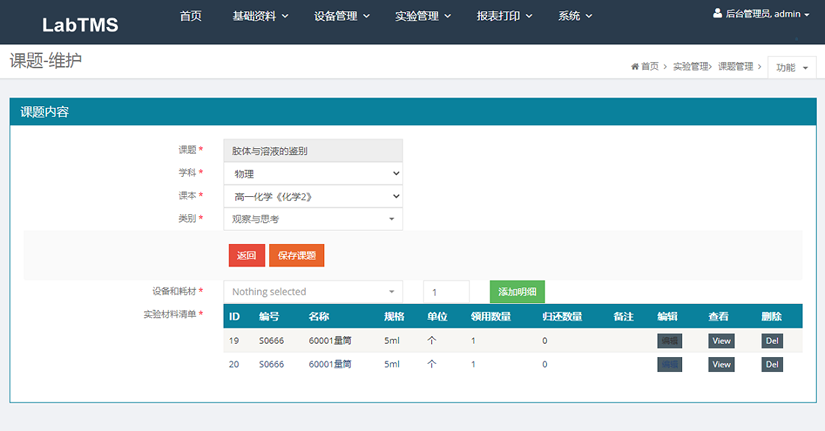Open the 基础资料 menu
This screenshot has width=825, height=431.
260,16
